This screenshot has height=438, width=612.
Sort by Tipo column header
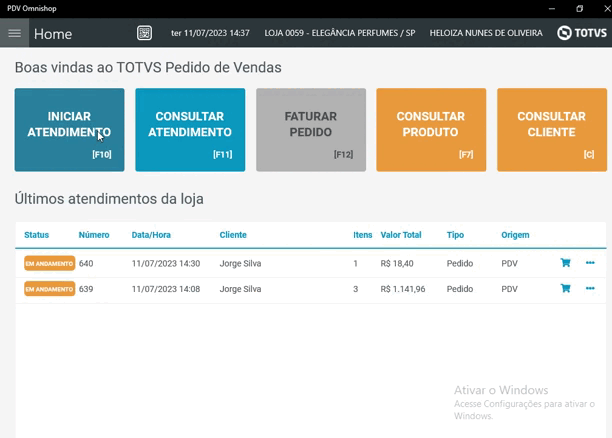coord(455,235)
